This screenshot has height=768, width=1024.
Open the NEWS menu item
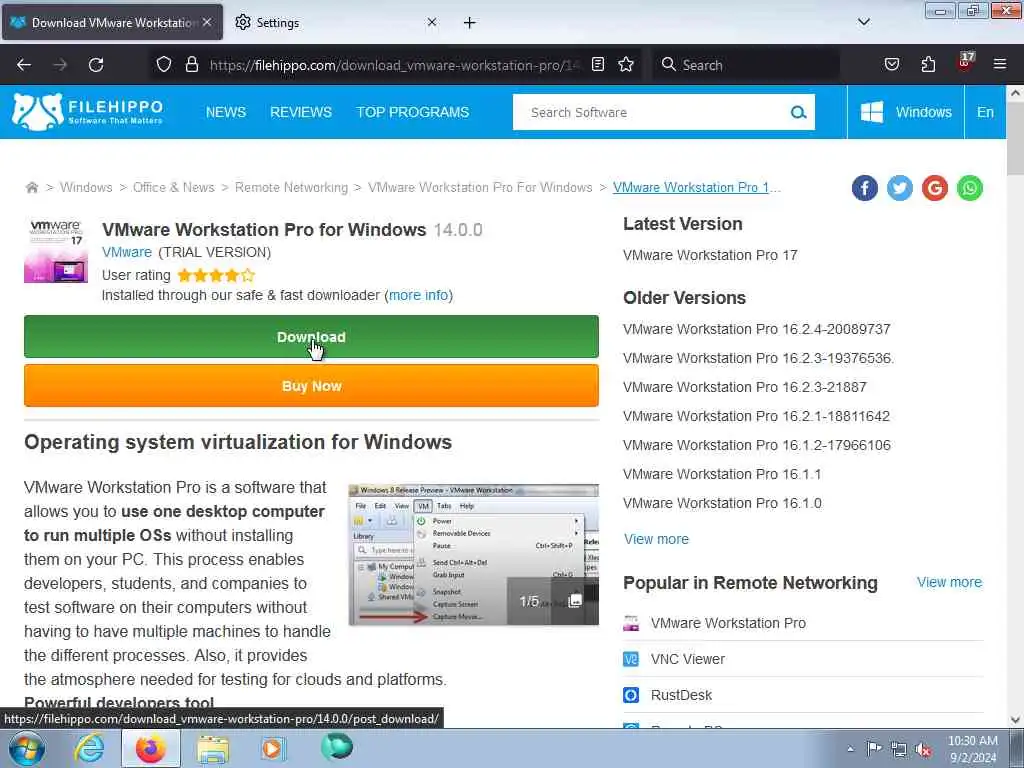point(226,112)
